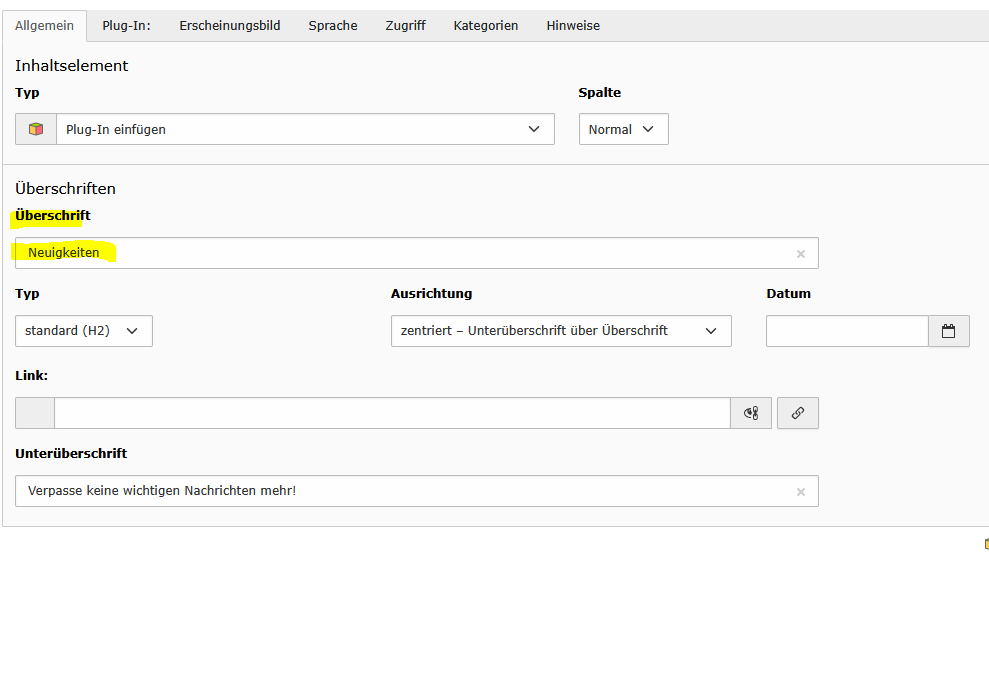Switch to the Plug-In: tab
The image size is (989, 700).
point(126,26)
